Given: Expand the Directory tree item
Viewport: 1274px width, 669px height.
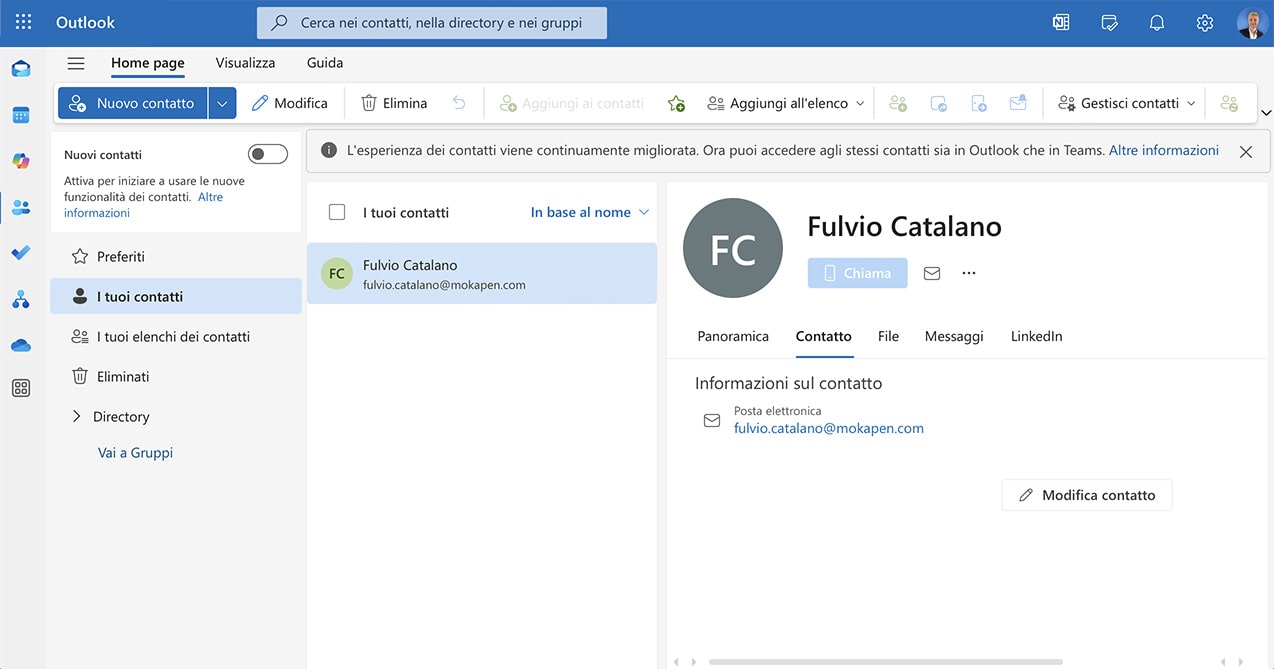Looking at the screenshot, I should tap(77, 417).
